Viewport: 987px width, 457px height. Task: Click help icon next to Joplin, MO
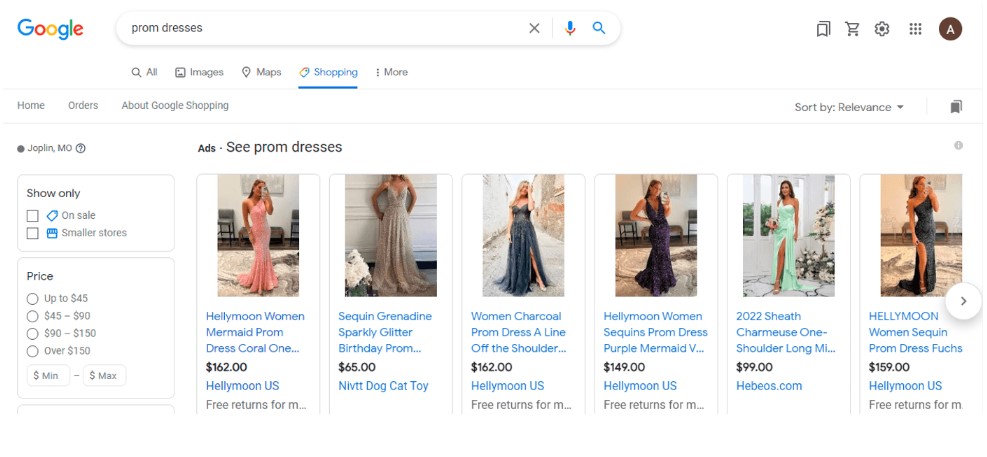[x=81, y=149]
